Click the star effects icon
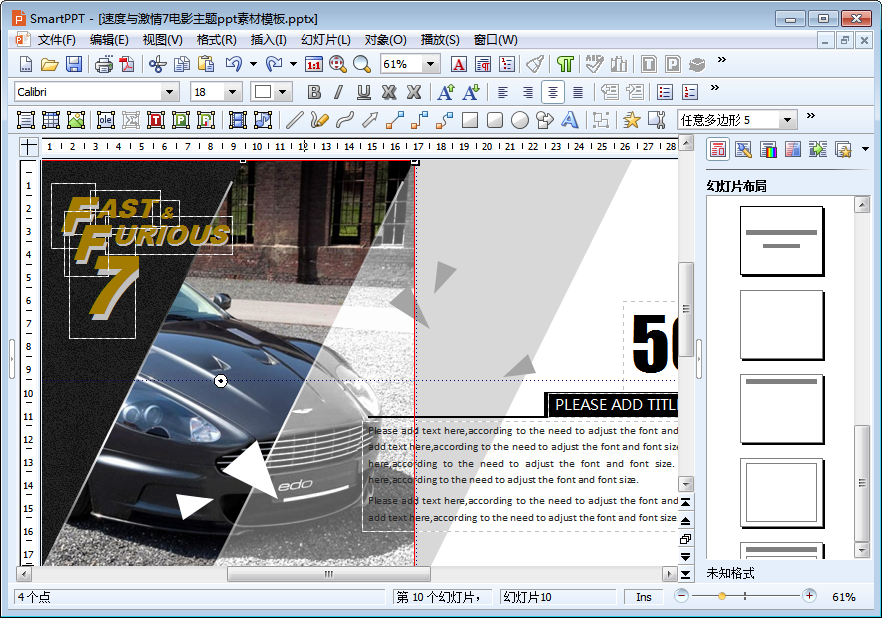 pos(631,120)
